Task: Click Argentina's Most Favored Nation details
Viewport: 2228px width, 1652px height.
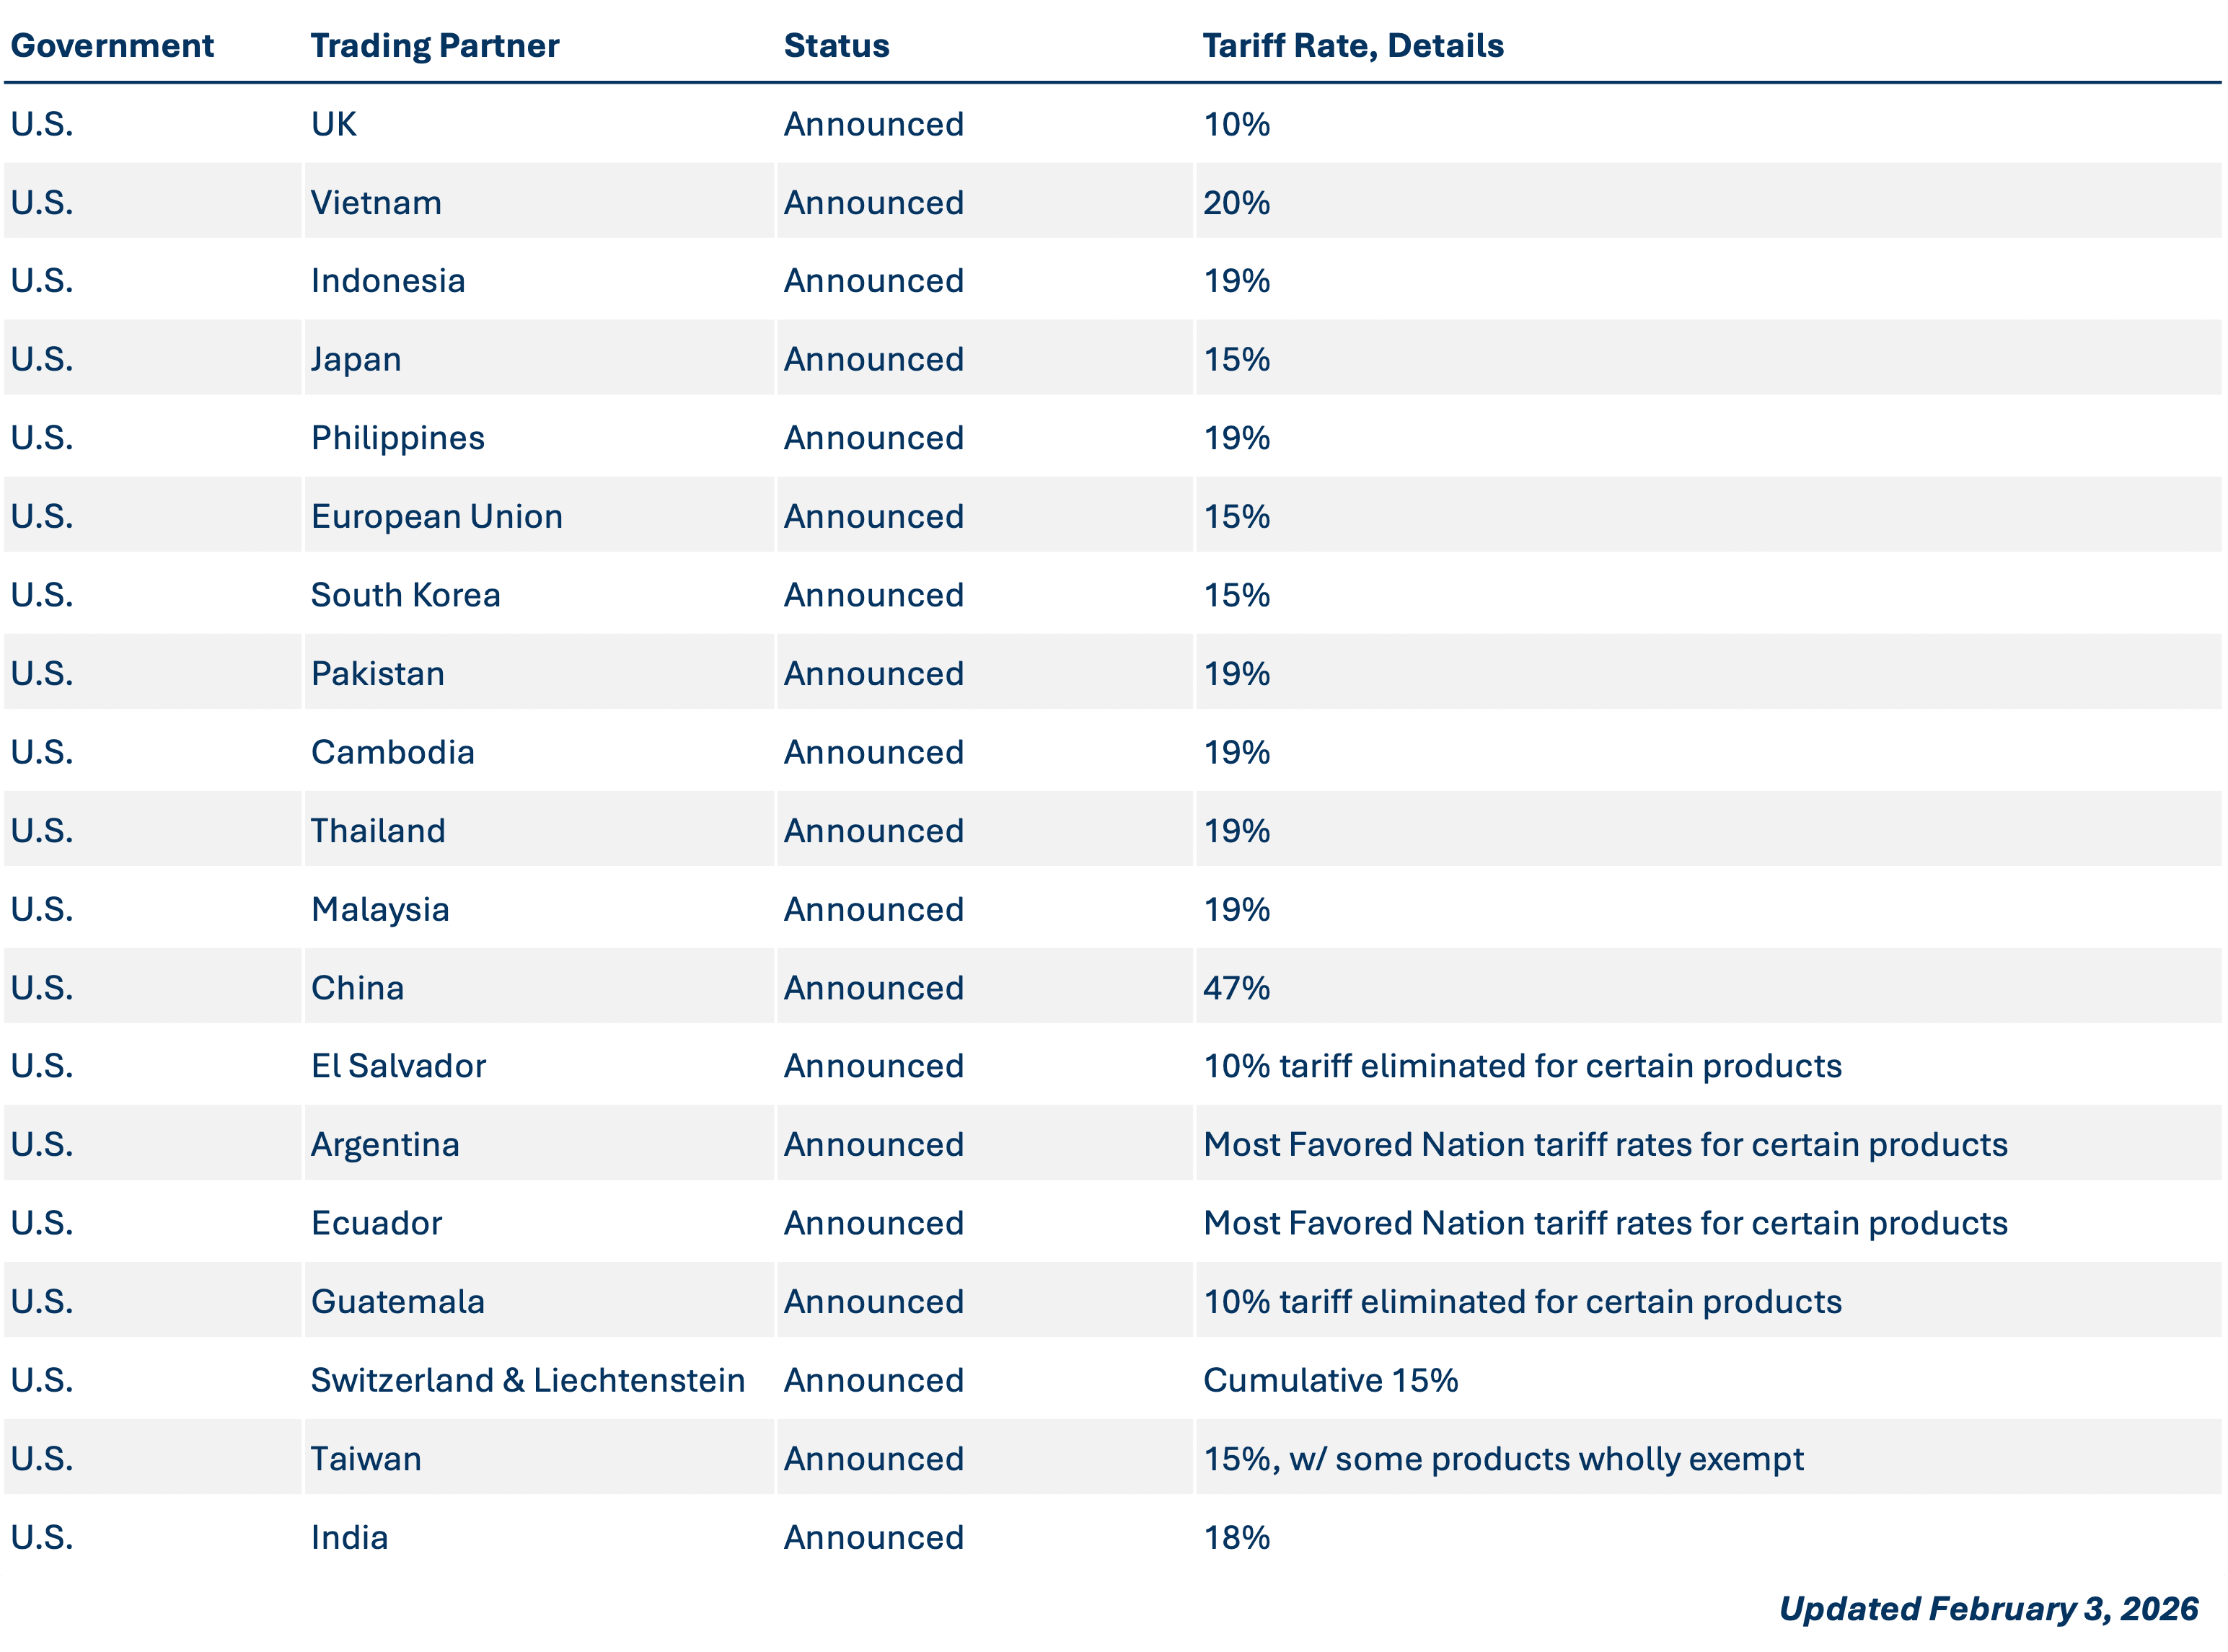Action: pyautogui.click(x=1605, y=1145)
